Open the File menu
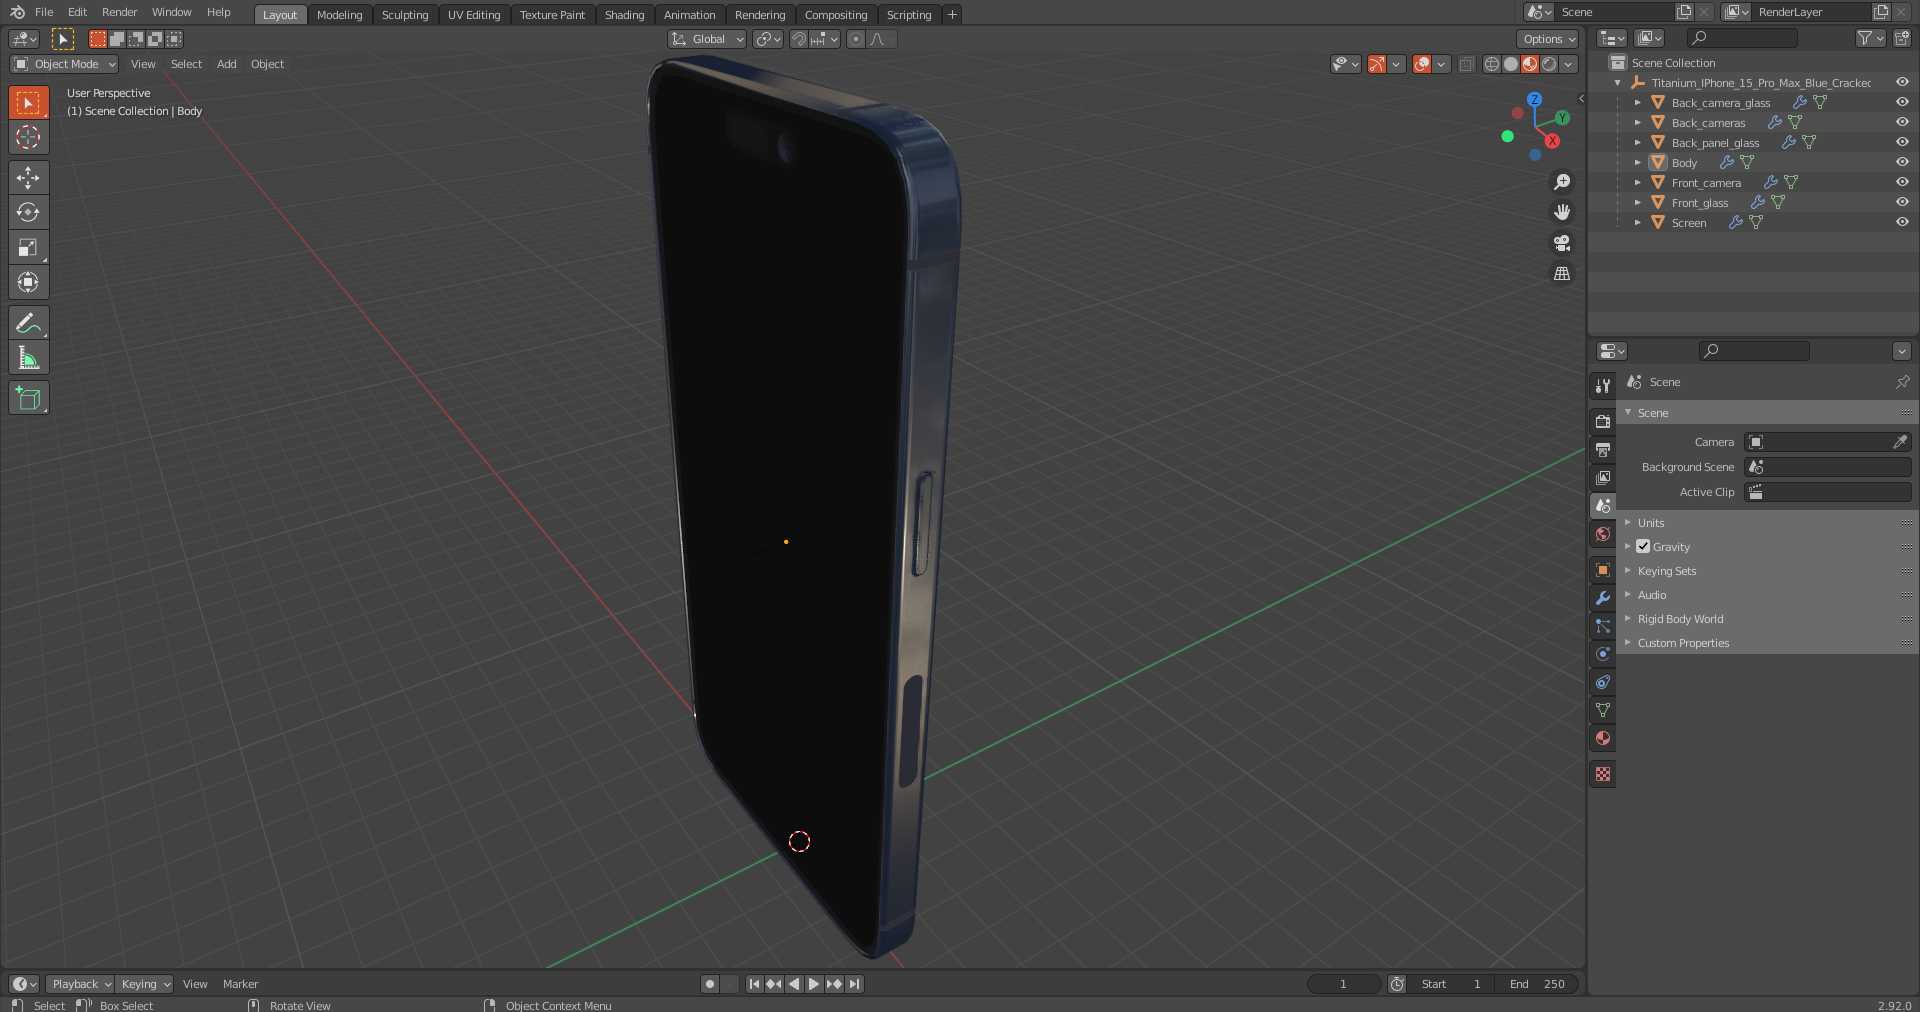 (x=44, y=12)
